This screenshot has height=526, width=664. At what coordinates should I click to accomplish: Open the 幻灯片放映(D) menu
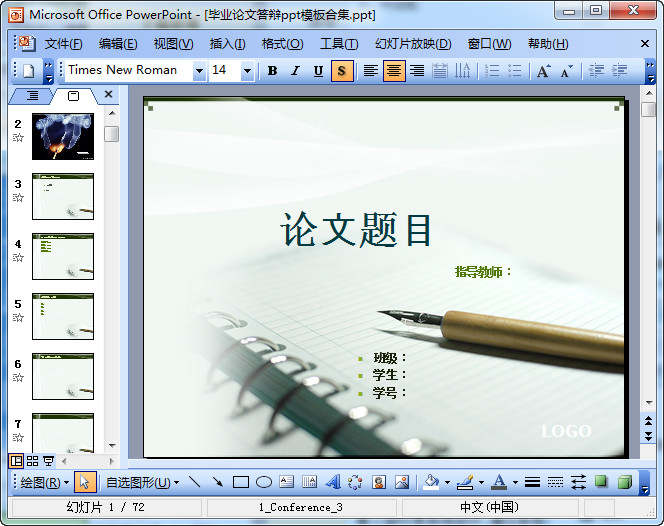(x=413, y=44)
